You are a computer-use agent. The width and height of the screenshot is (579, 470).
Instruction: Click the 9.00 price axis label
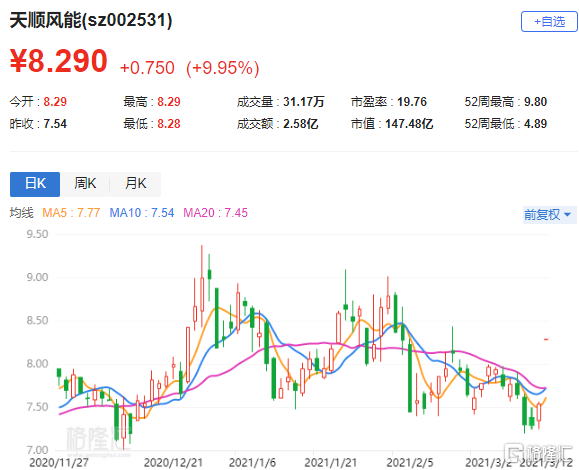coord(37,277)
